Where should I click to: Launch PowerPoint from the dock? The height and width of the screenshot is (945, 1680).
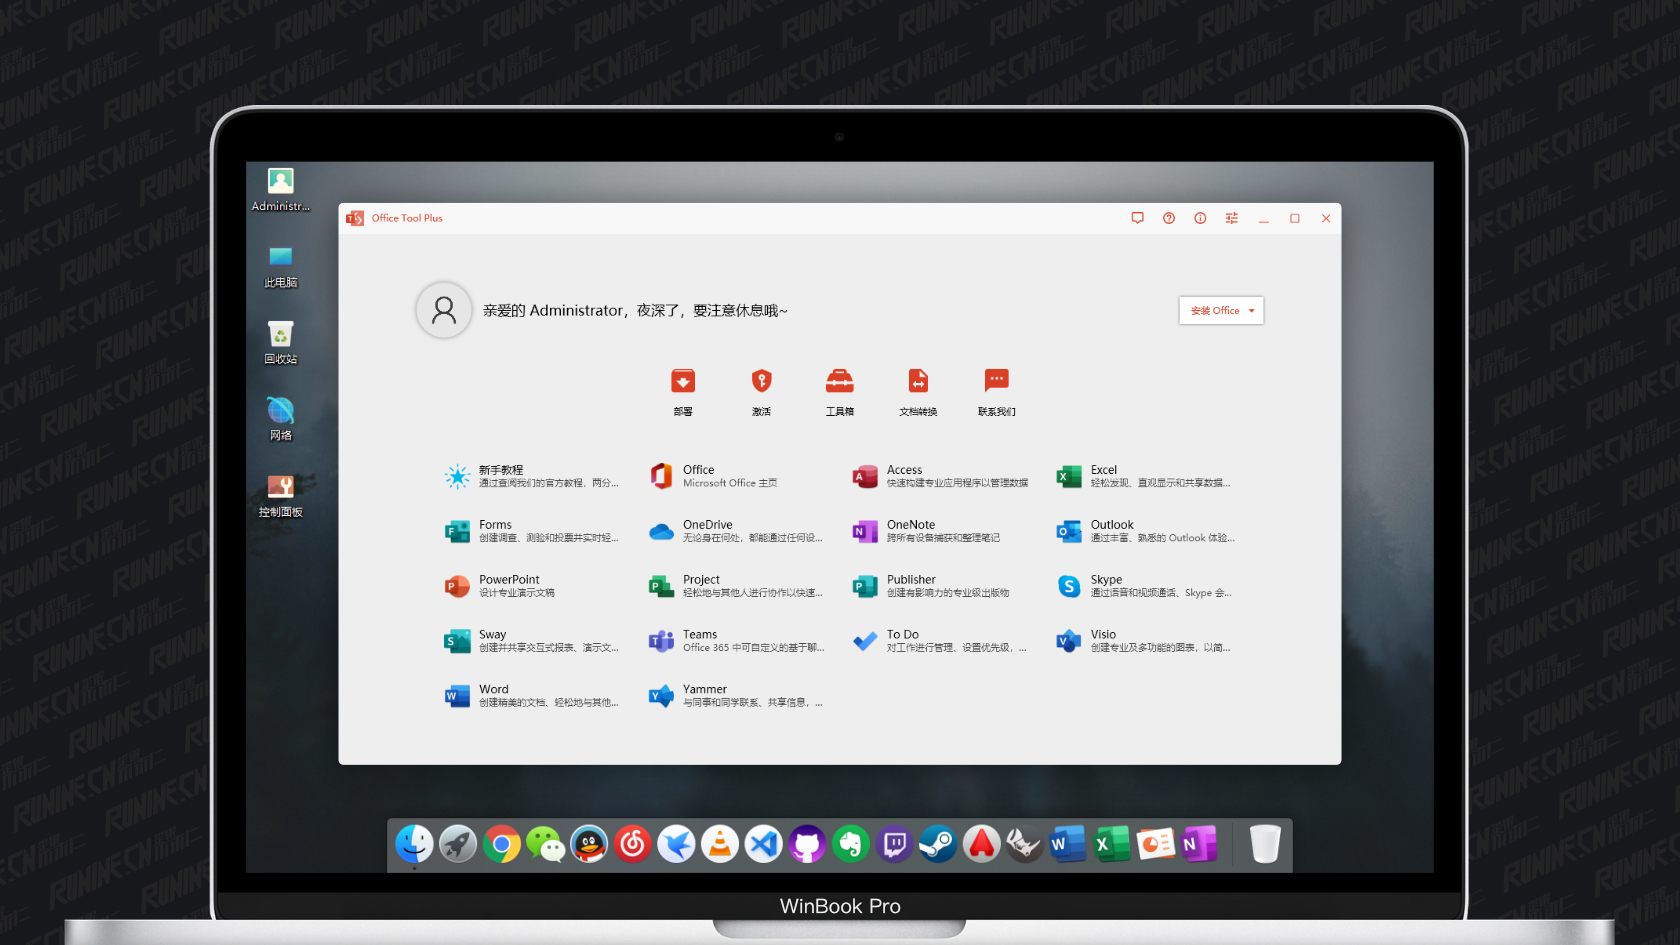(x=1155, y=844)
